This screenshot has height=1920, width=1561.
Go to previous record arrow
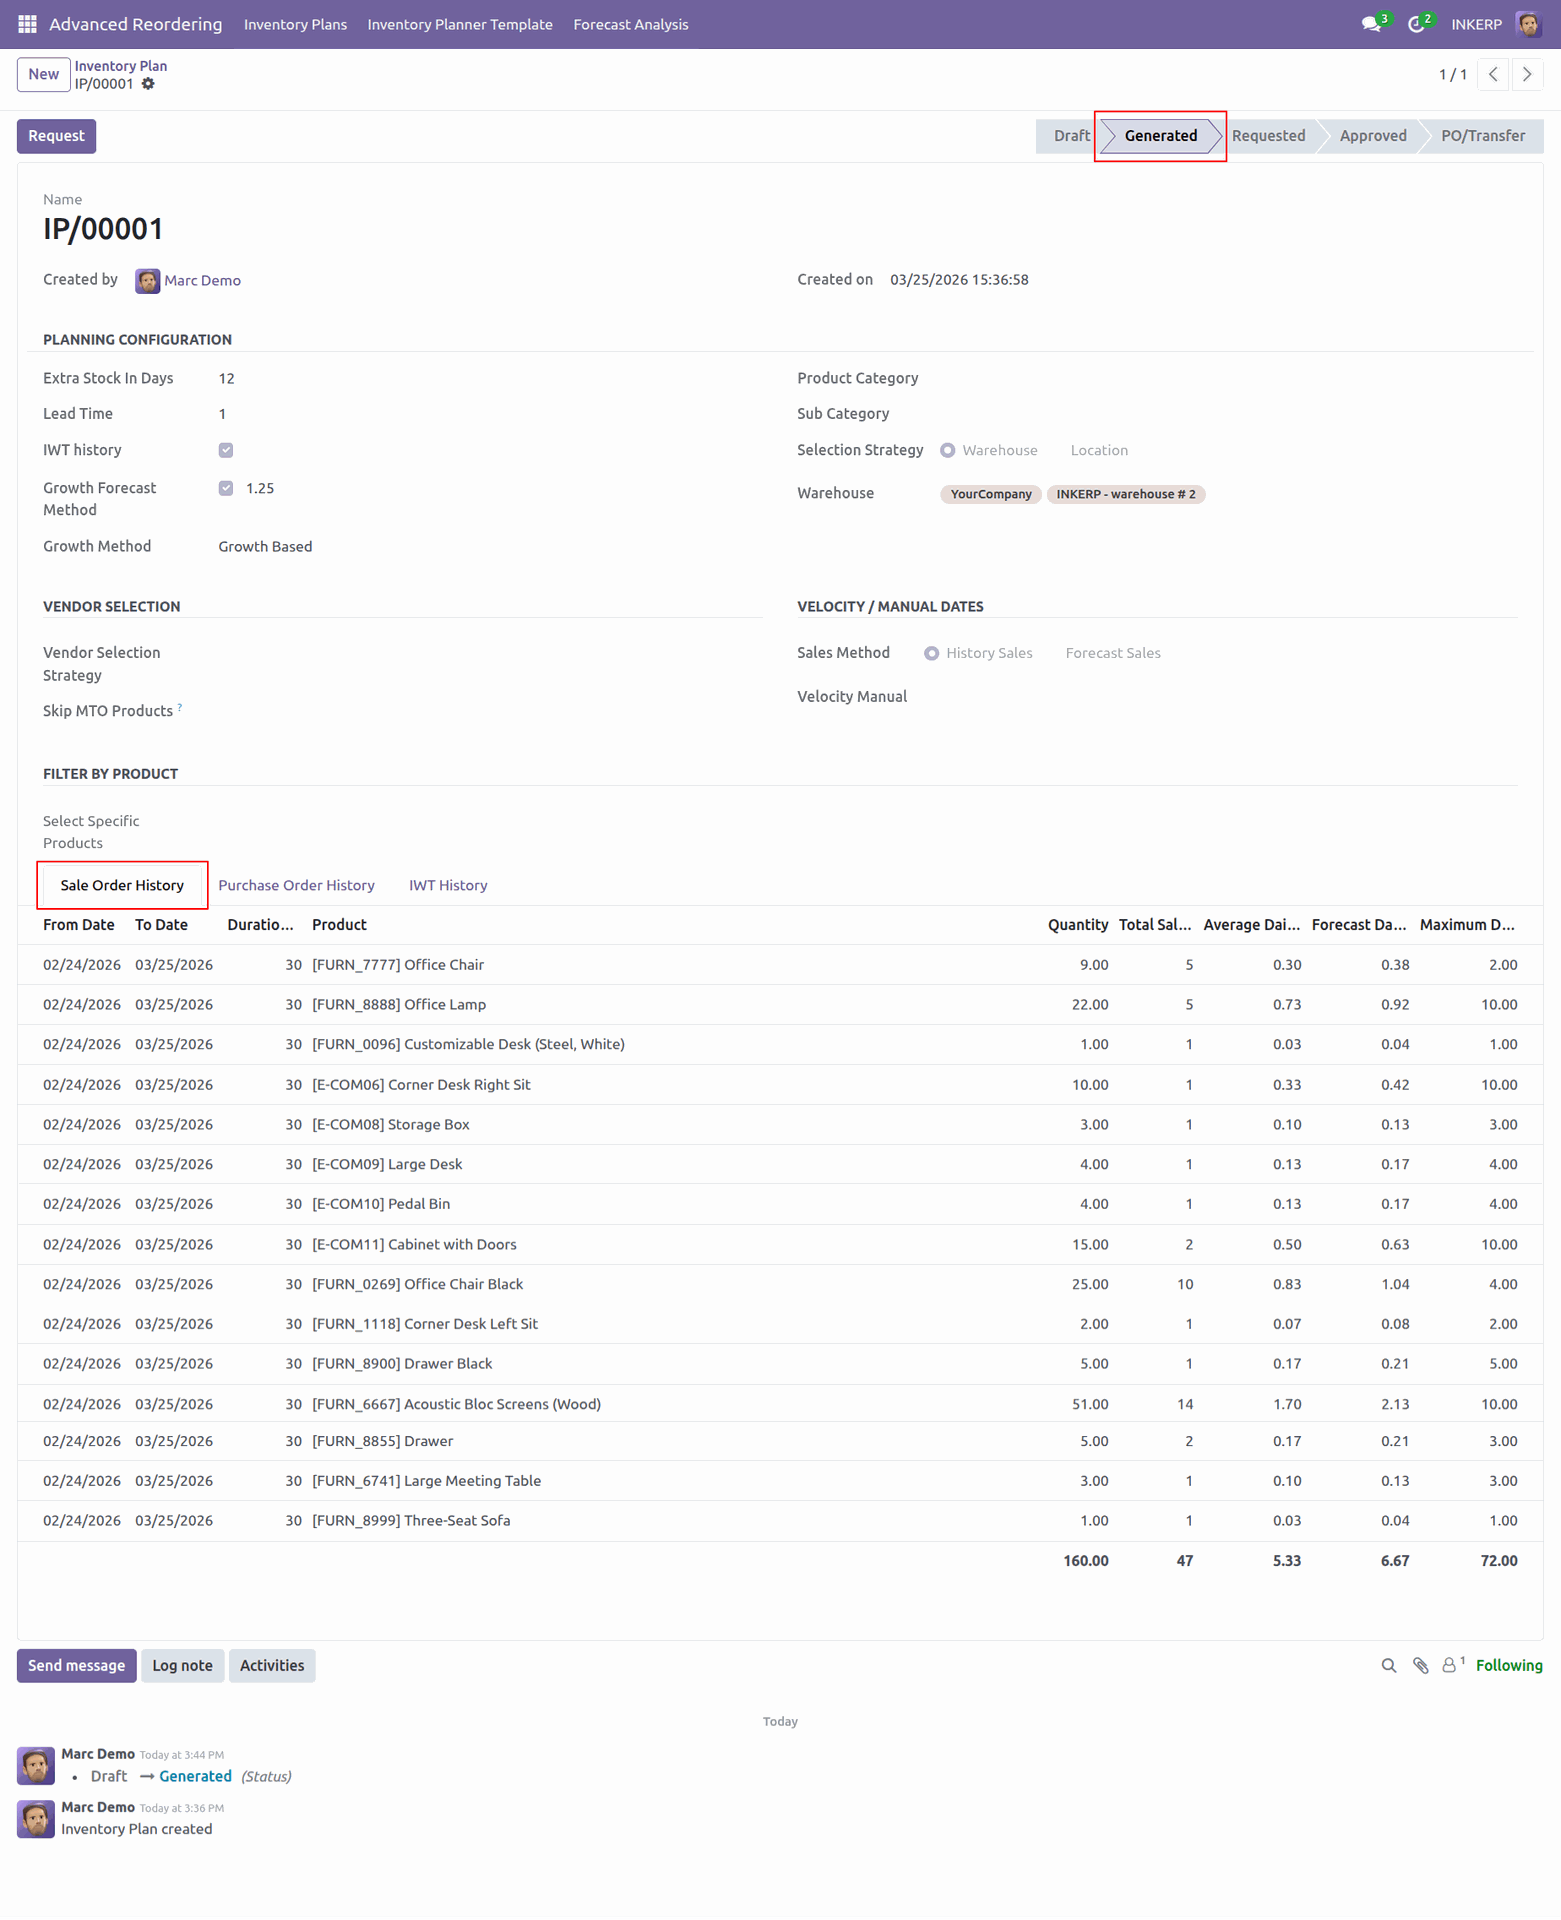(x=1493, y=74)
